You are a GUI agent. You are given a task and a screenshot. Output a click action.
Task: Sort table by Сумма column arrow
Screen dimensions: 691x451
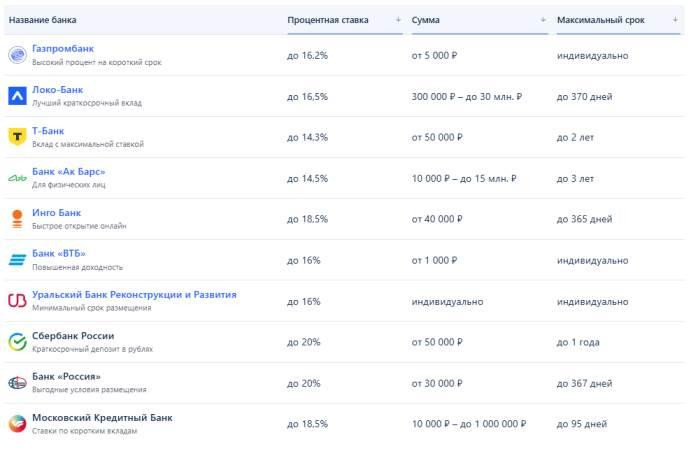[x=543, y=20]
